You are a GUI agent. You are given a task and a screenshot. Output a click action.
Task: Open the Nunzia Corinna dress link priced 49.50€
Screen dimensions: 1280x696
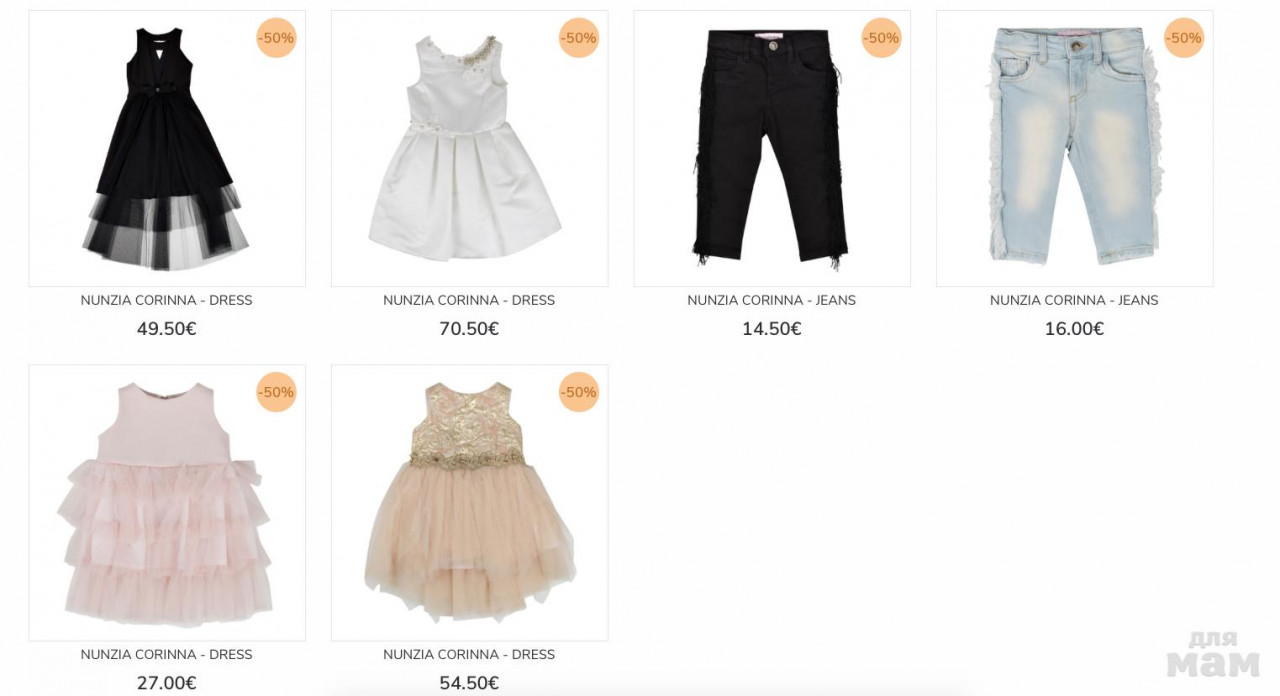click(167, 300)
